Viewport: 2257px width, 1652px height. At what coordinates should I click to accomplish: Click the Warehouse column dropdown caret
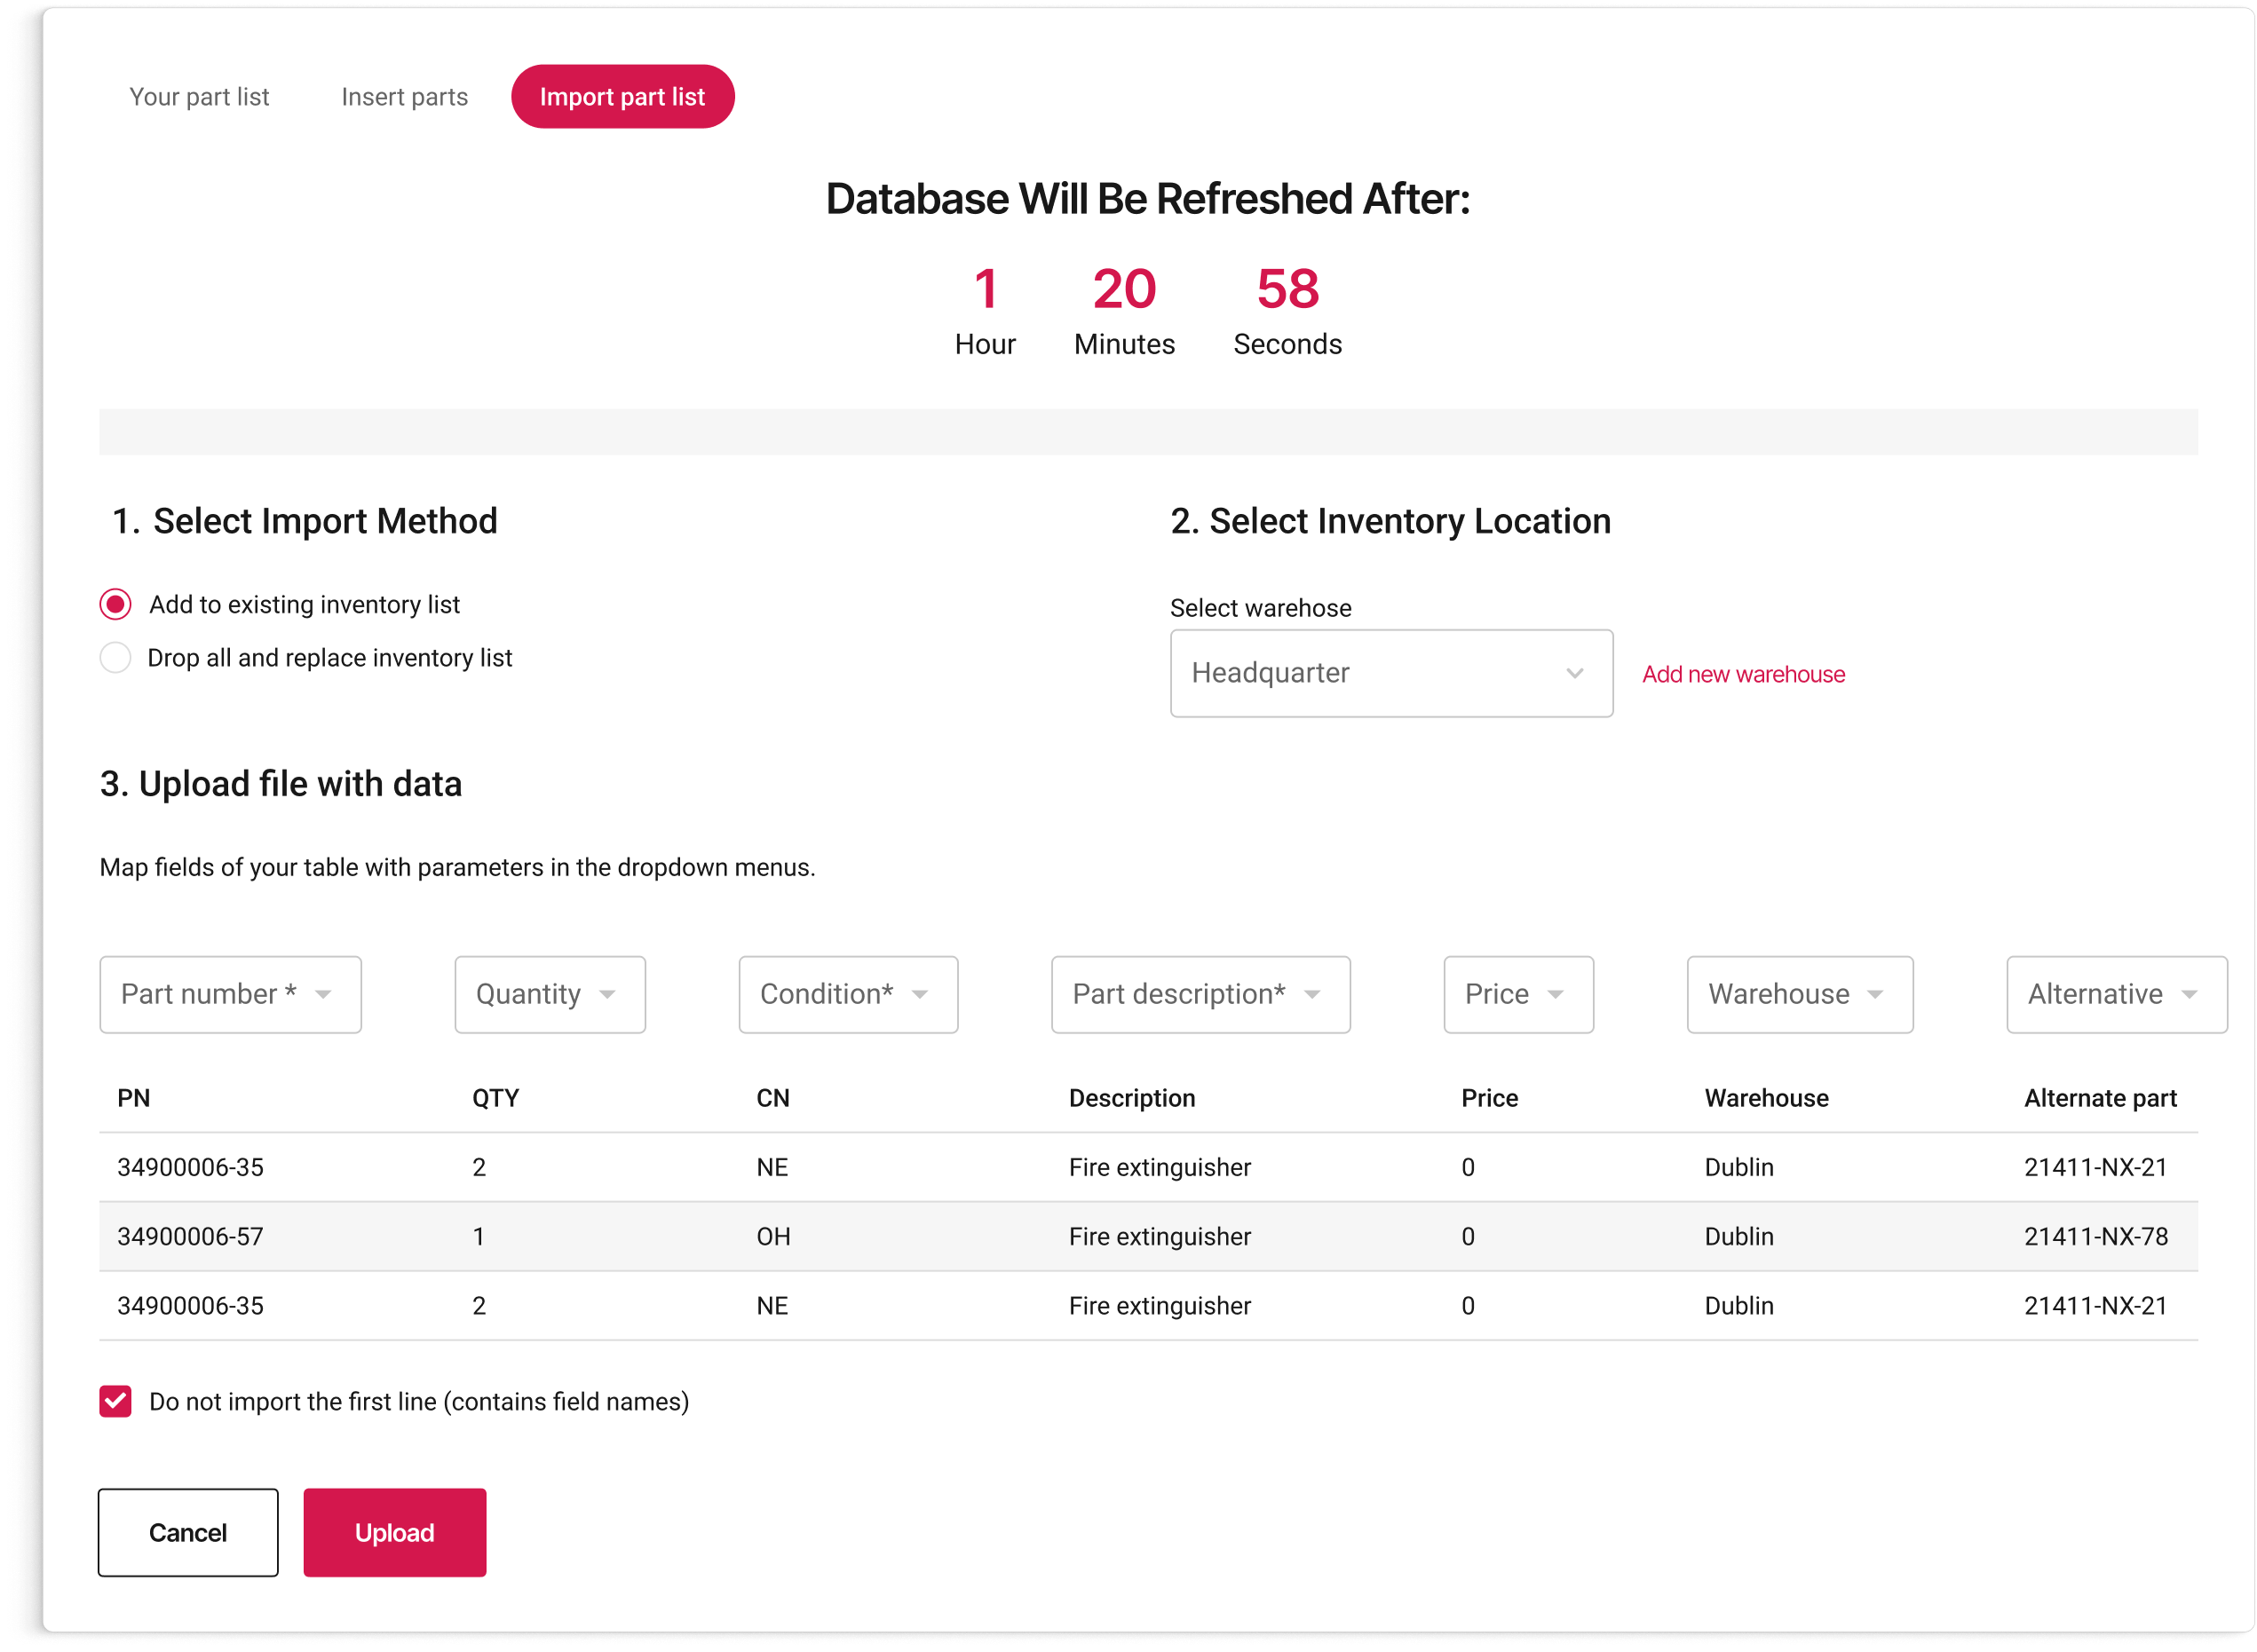(1875, 994)
